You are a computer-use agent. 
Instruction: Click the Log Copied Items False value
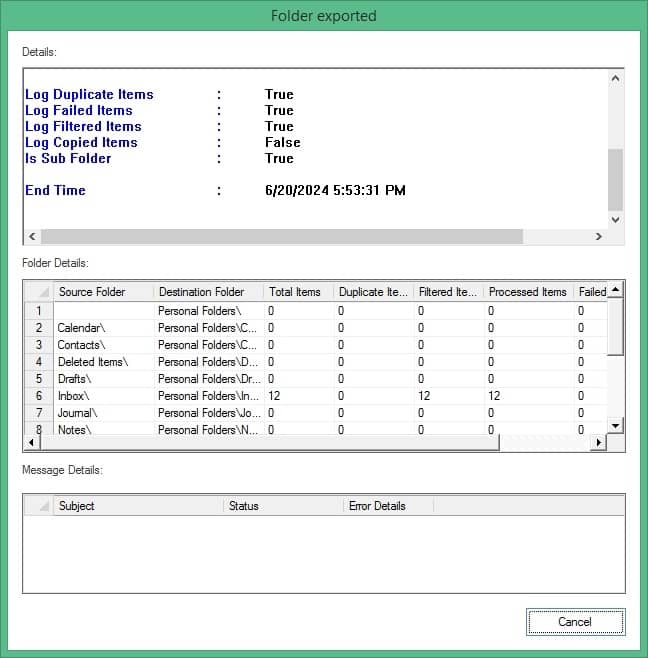(282, 142)
